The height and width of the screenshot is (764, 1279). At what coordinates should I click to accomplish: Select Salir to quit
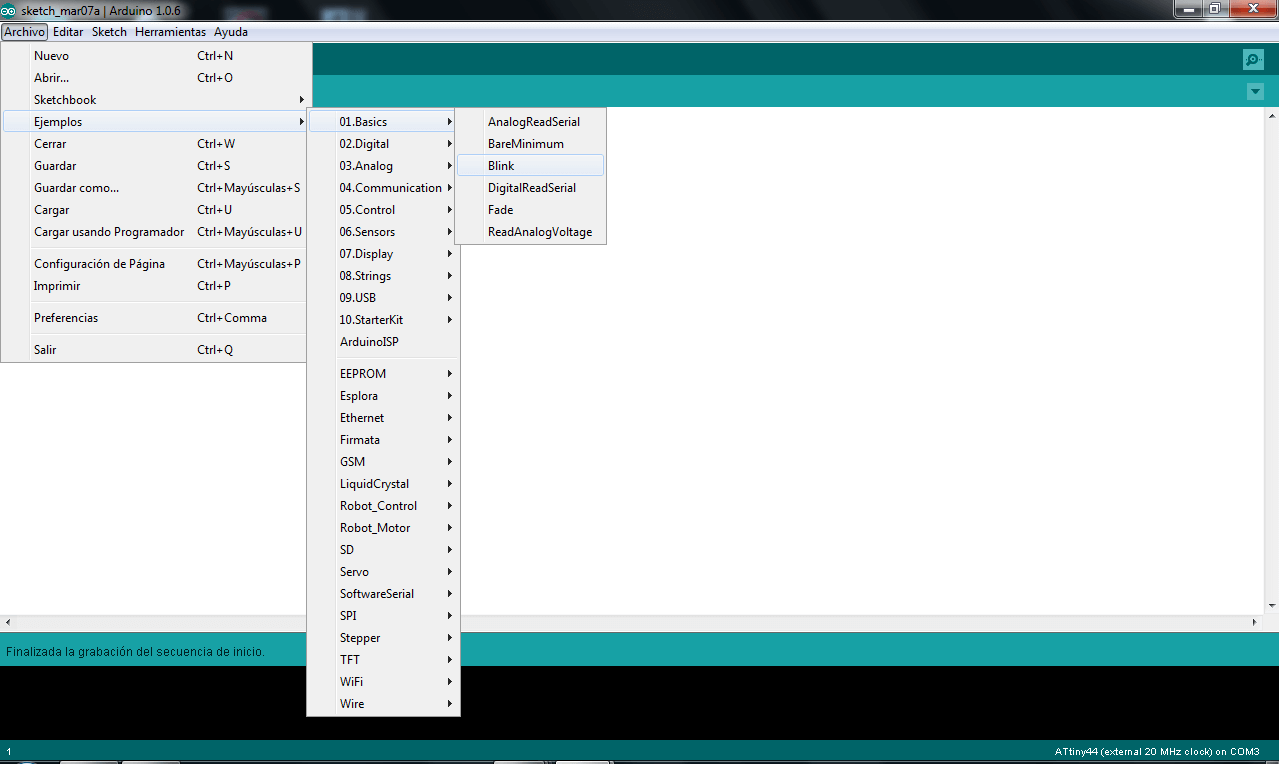[155, 350]
